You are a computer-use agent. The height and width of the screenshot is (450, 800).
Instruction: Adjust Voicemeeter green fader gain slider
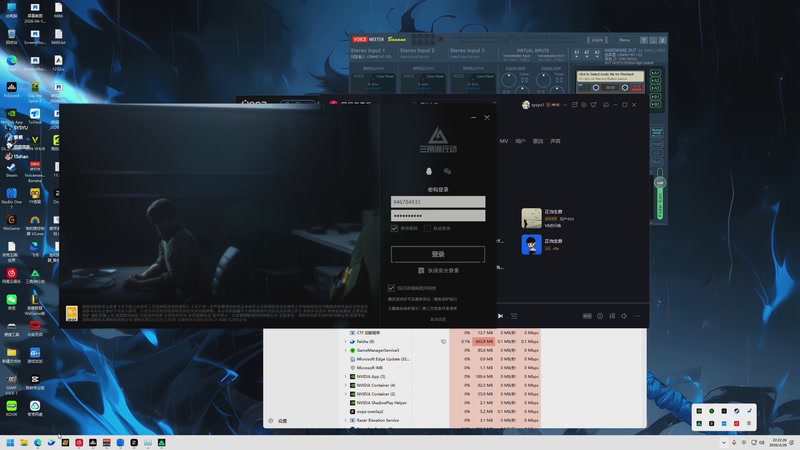[x=660, y=182]
